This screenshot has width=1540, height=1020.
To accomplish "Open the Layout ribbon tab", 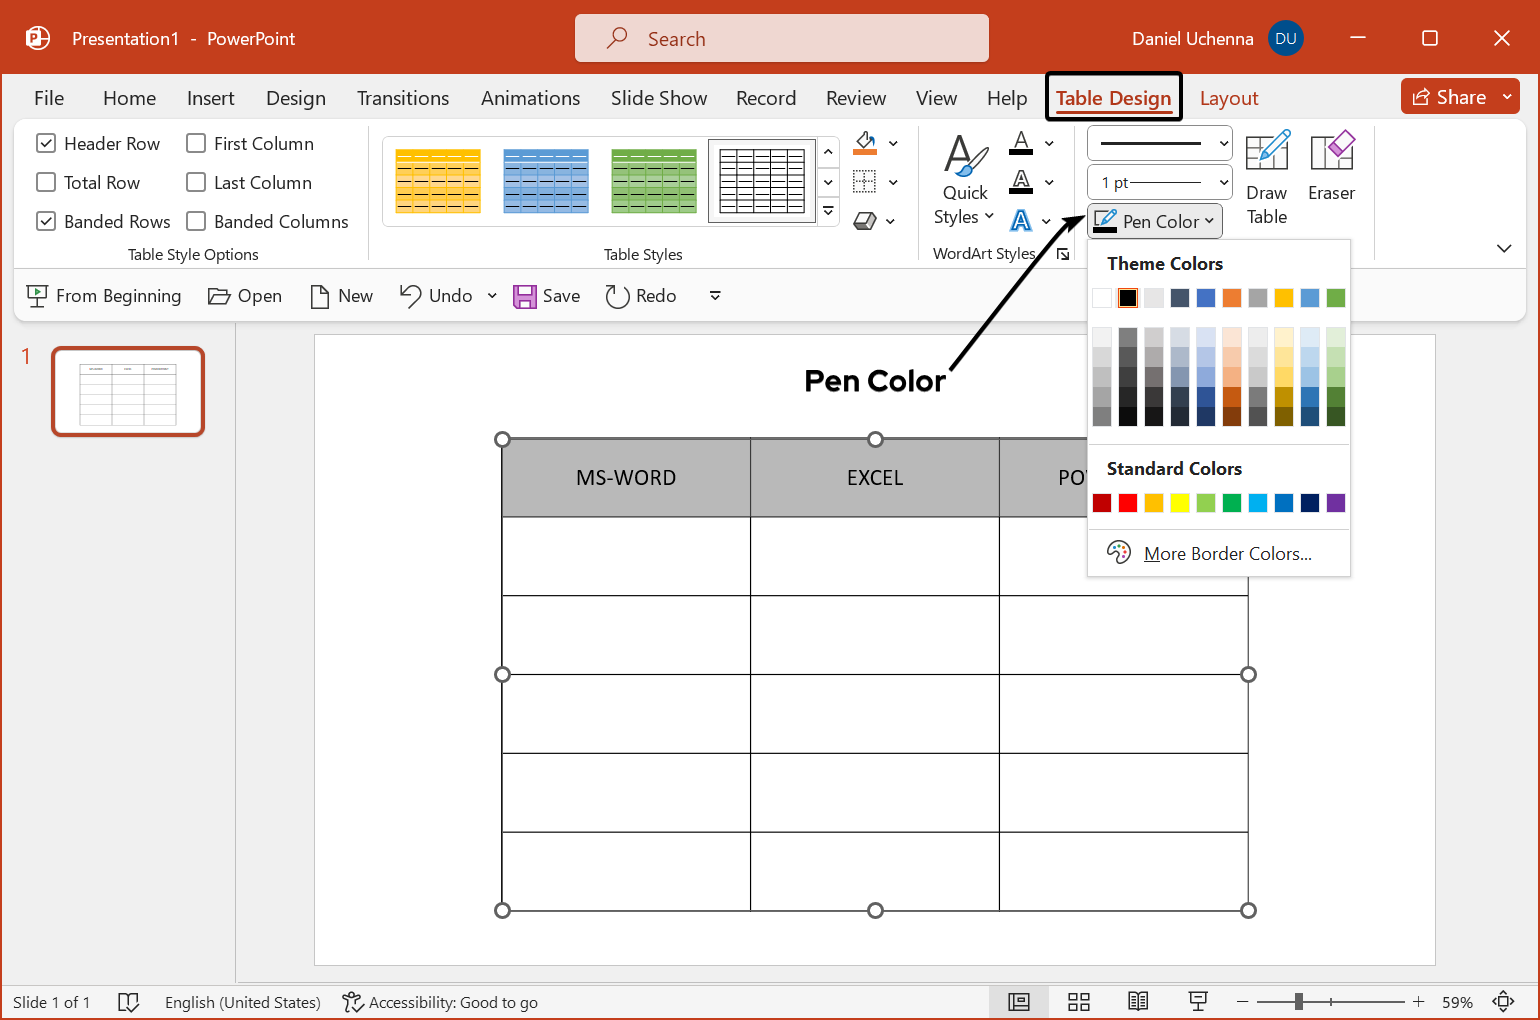I will pos(1228,98).
